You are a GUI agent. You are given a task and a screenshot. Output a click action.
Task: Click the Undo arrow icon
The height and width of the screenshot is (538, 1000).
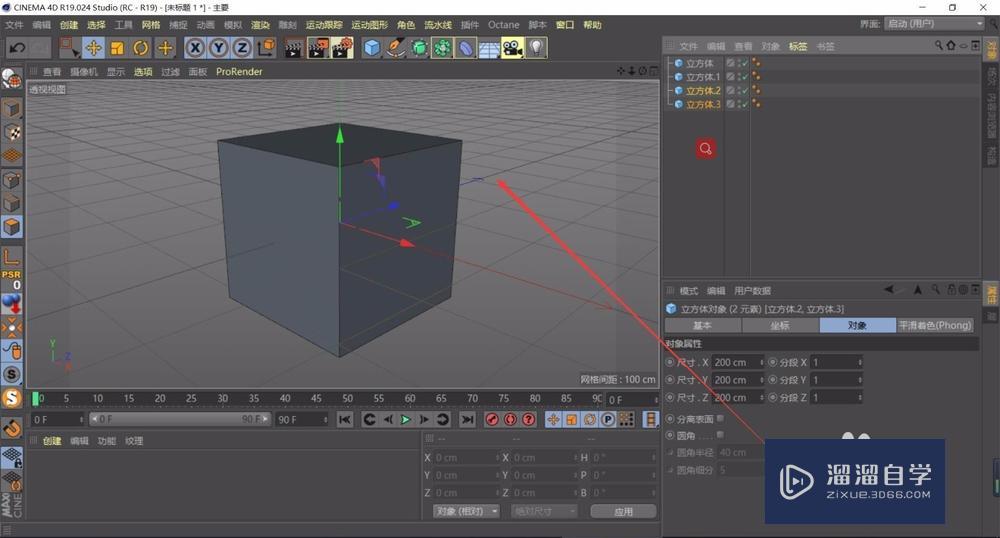tap(18, 48)
